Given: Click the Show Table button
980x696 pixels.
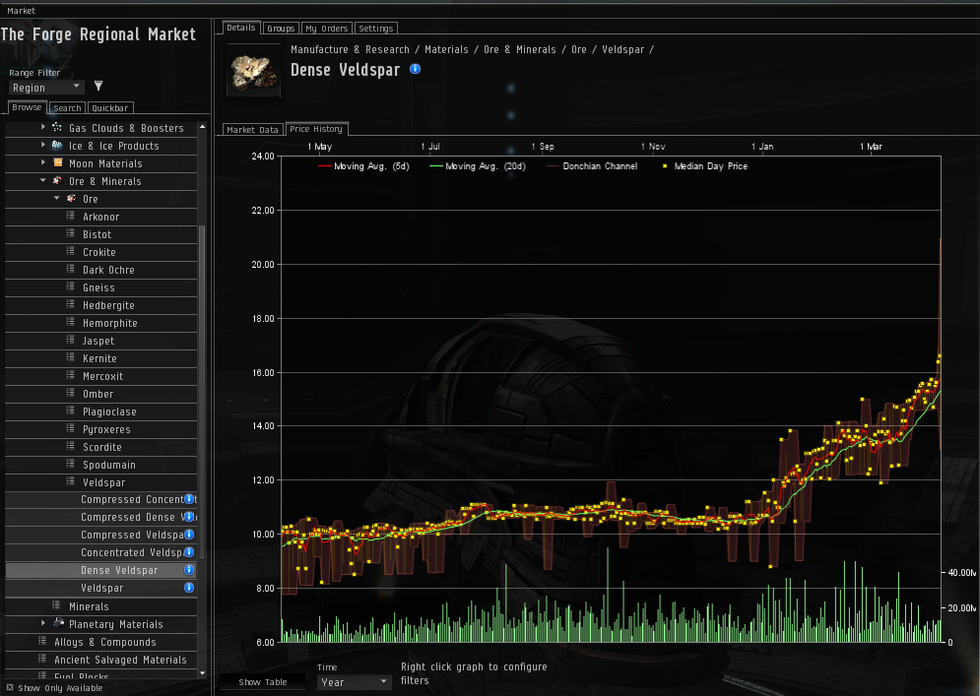Looking at the screenshot, I should click(x=262, y=682).
